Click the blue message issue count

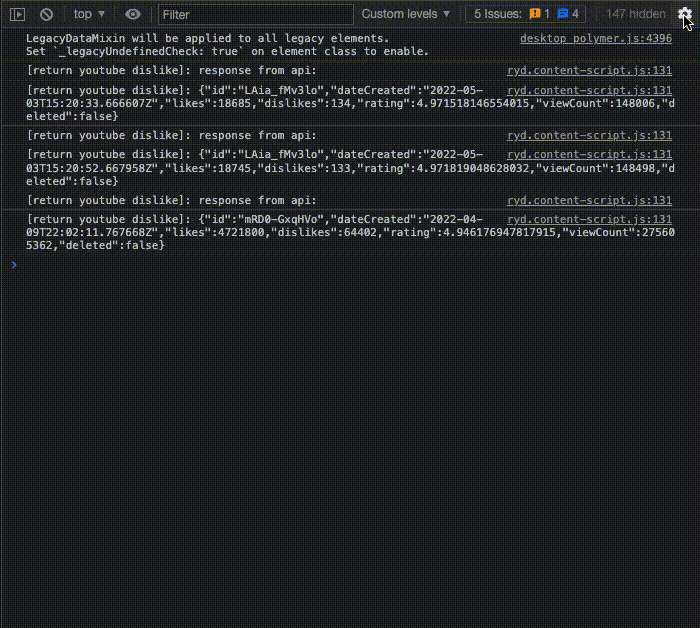pos(568,14)
